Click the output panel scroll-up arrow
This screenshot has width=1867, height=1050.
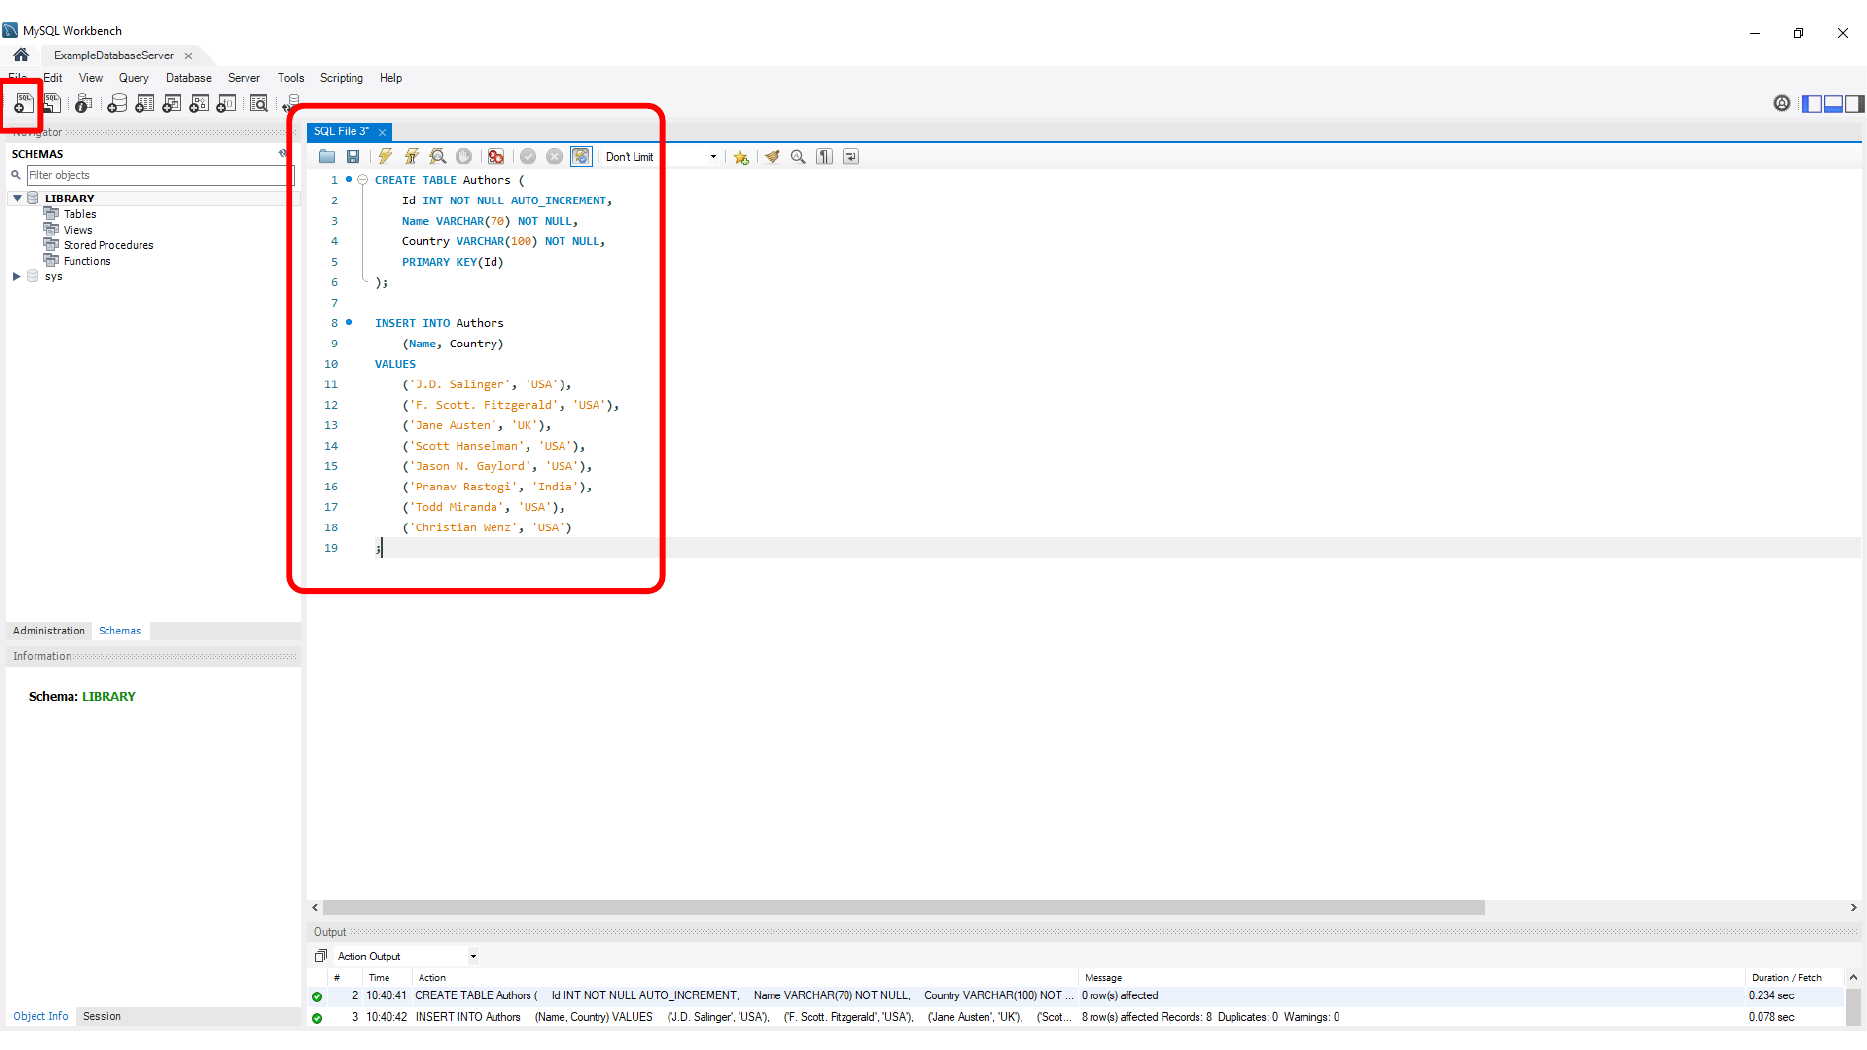[1853, 978]
